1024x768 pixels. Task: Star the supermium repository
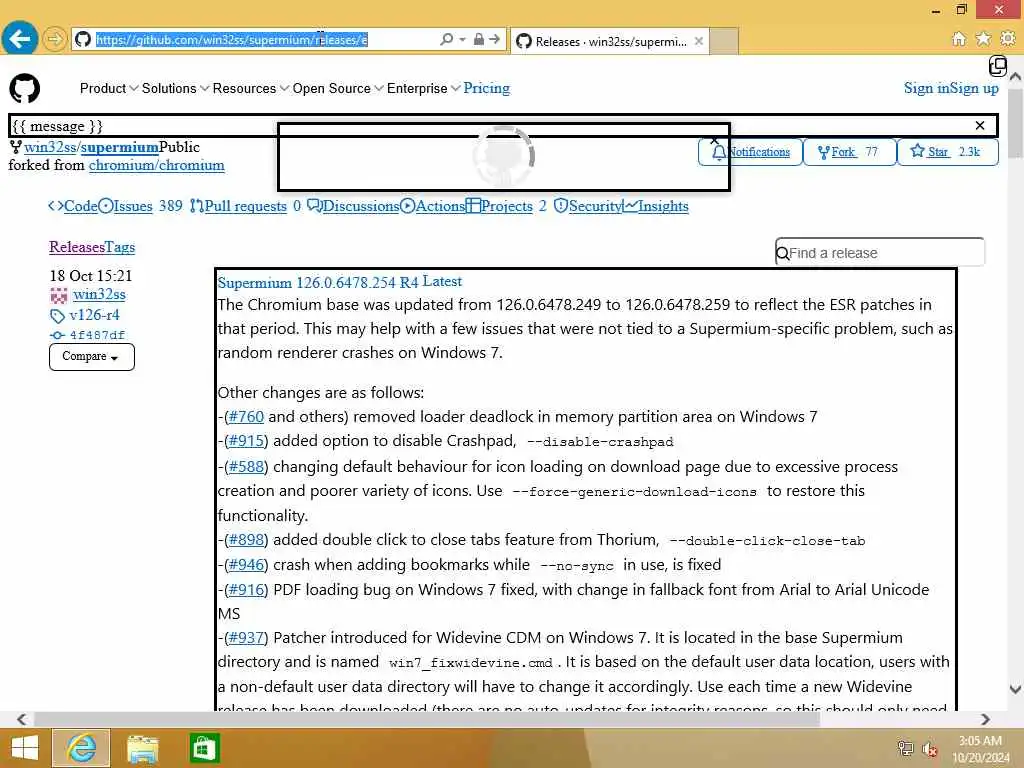tap(948, 152)
